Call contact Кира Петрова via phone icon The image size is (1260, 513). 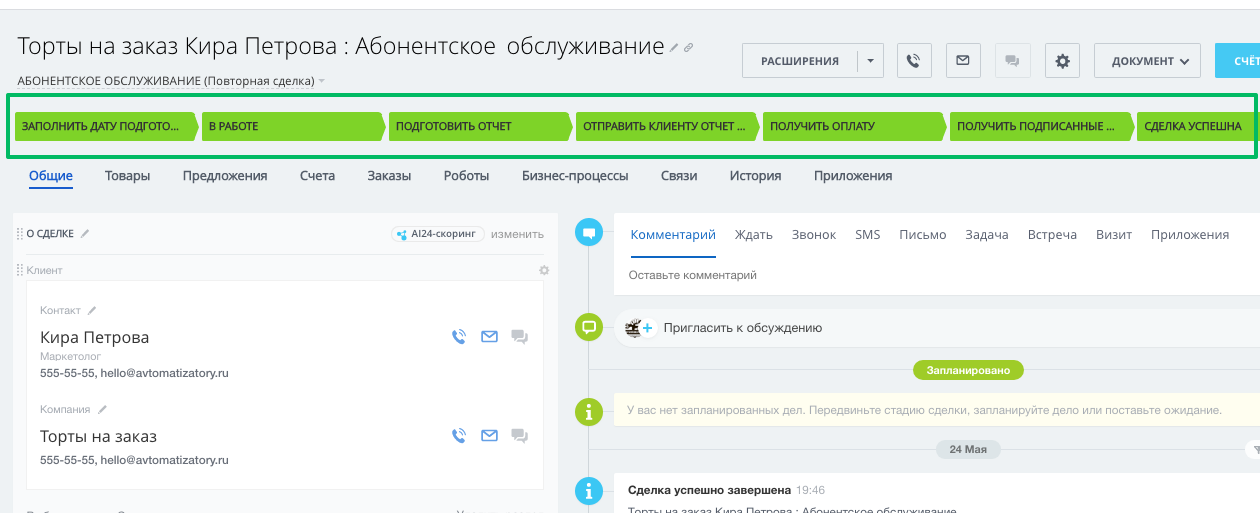tap(459, 337)
